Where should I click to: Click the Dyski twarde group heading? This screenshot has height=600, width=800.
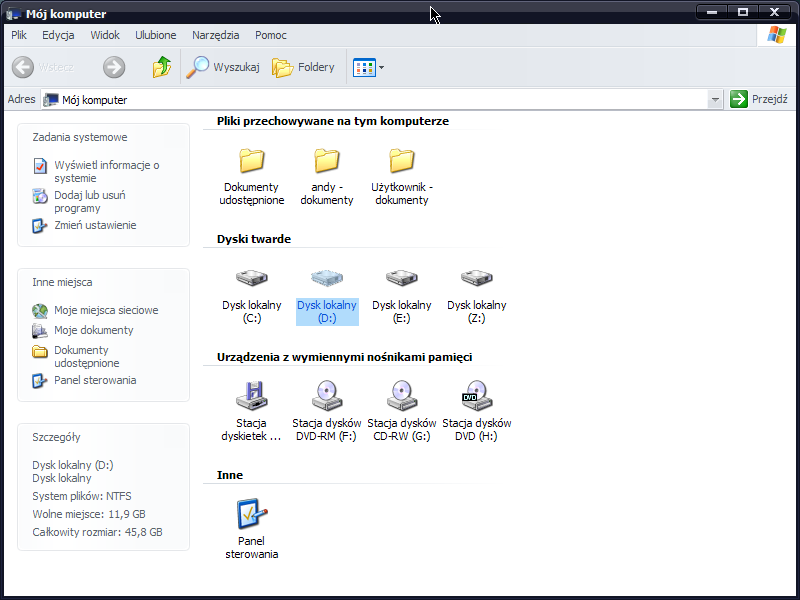pyautogui.click(x=254, y=239)
